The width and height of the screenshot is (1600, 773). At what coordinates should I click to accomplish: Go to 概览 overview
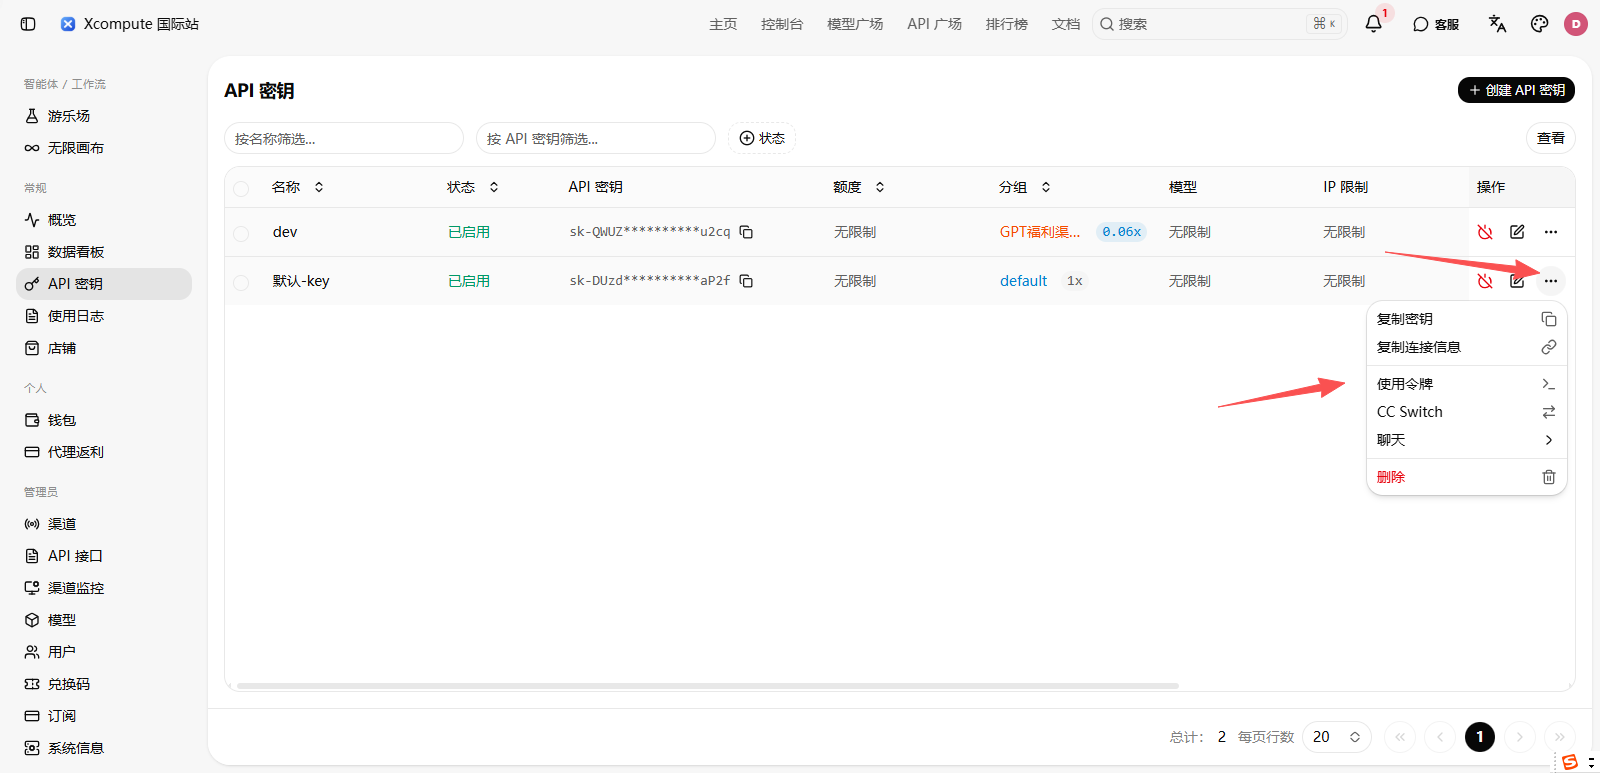[104, 220]
